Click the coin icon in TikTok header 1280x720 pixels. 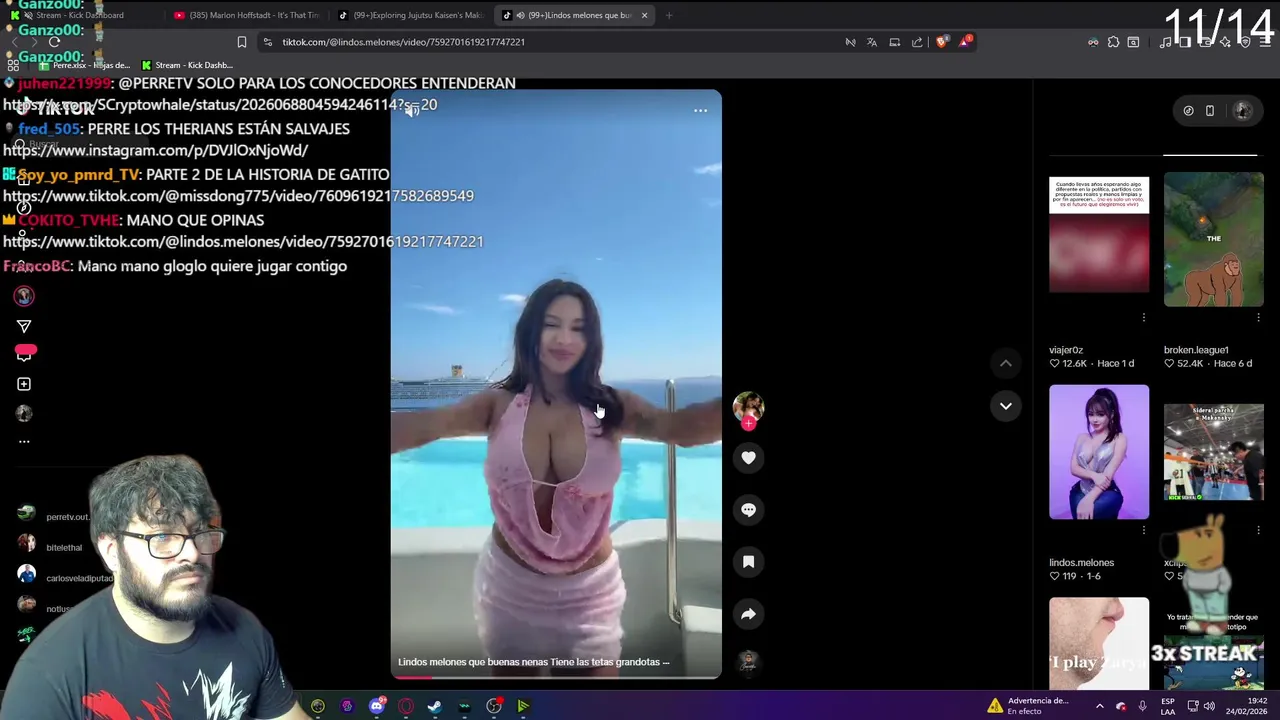pos(1188,111)
